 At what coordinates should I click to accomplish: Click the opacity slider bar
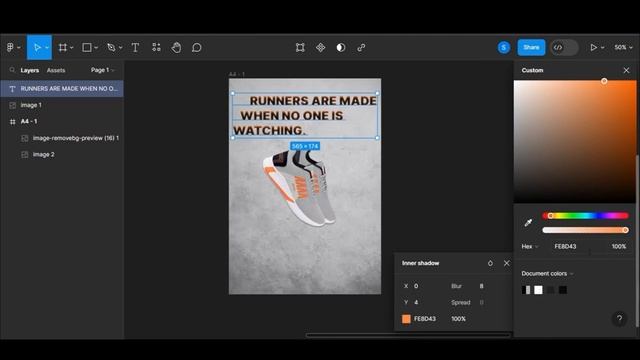[x=585, y=230]
